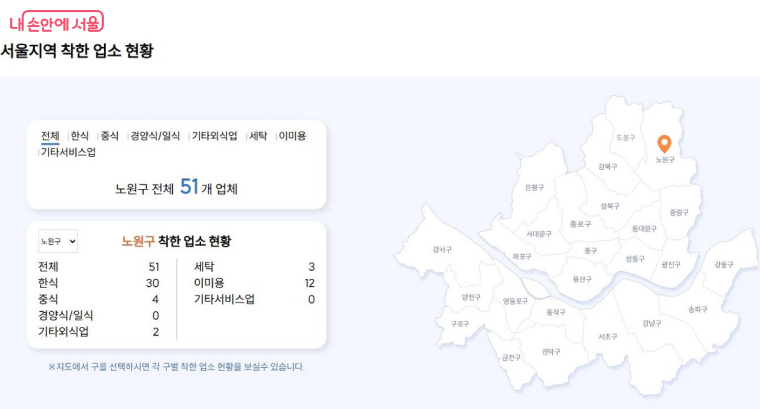This screenshot has width=760, height=409.
Task: Click the 내 손안에 서울 logo
Action: [56, 22]
